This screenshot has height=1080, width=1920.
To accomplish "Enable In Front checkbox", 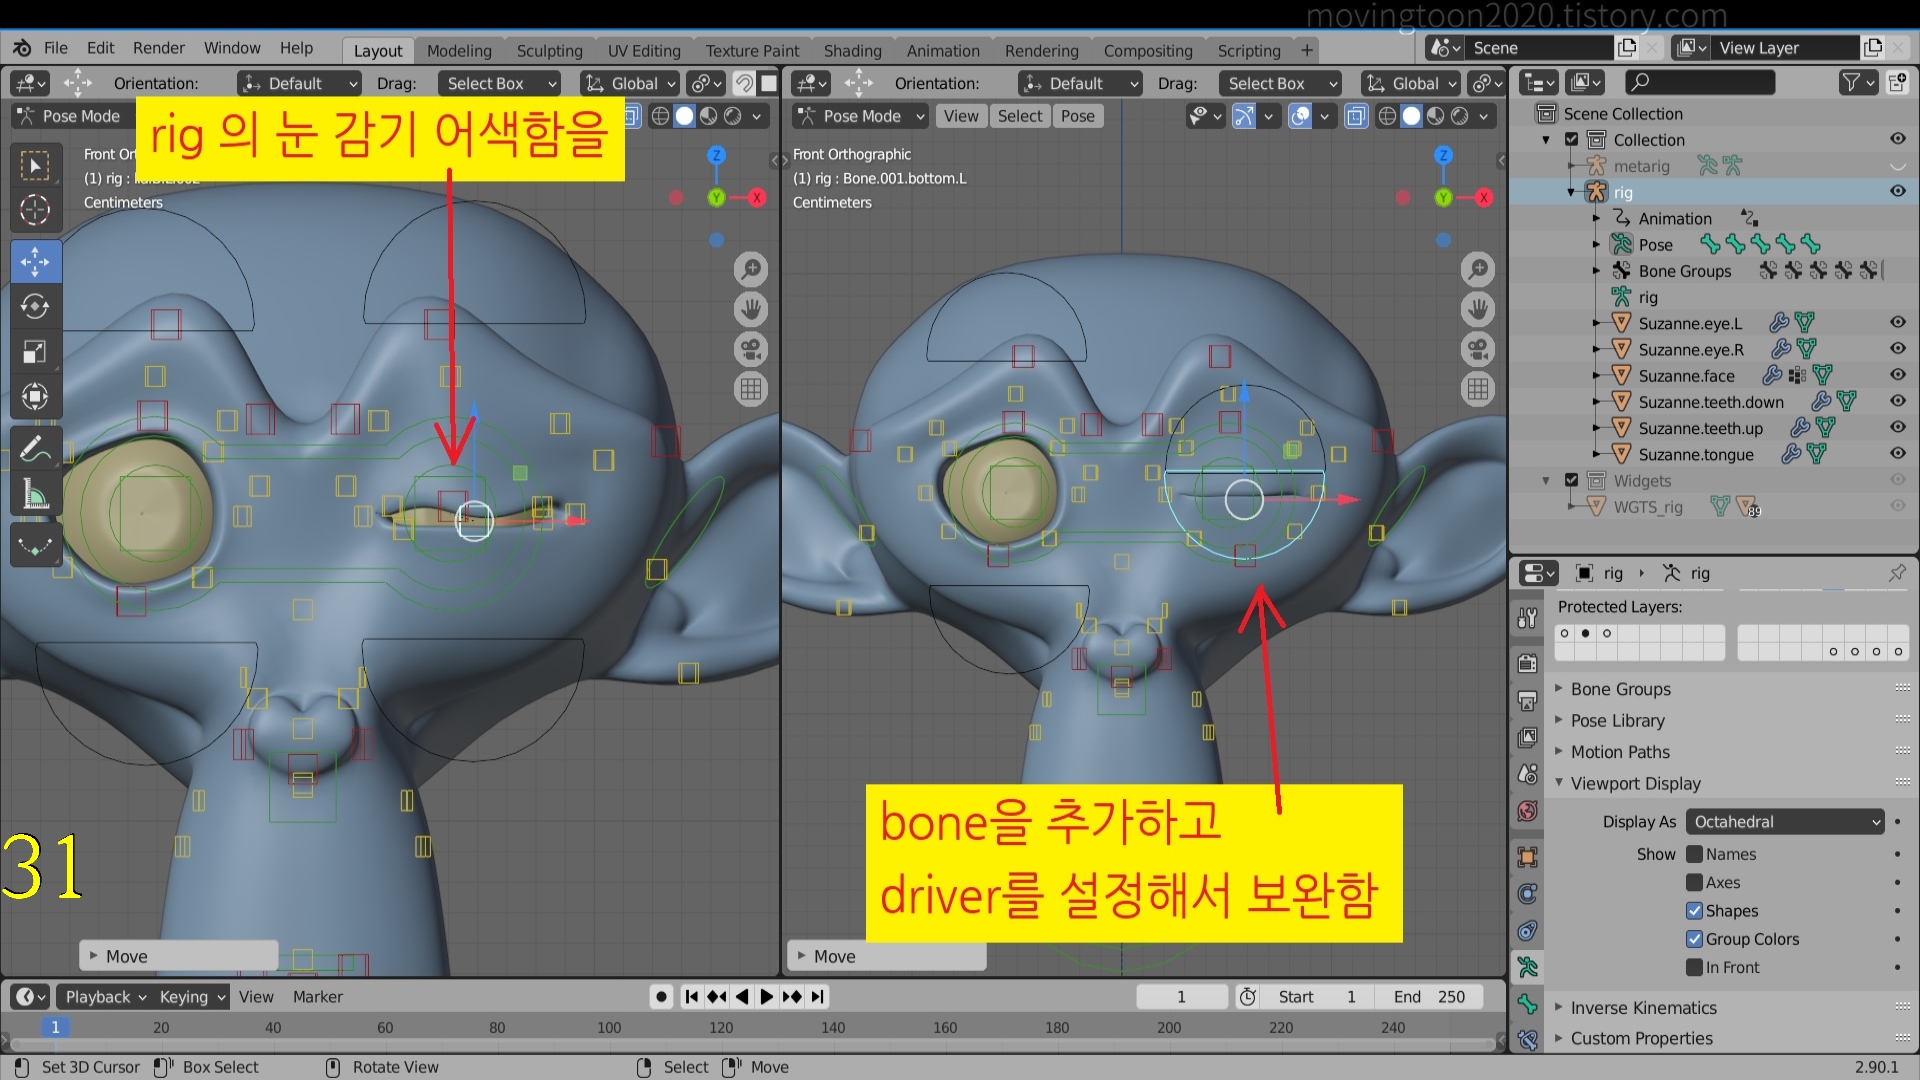I will pyautogui.click(x=1694, y=968).
